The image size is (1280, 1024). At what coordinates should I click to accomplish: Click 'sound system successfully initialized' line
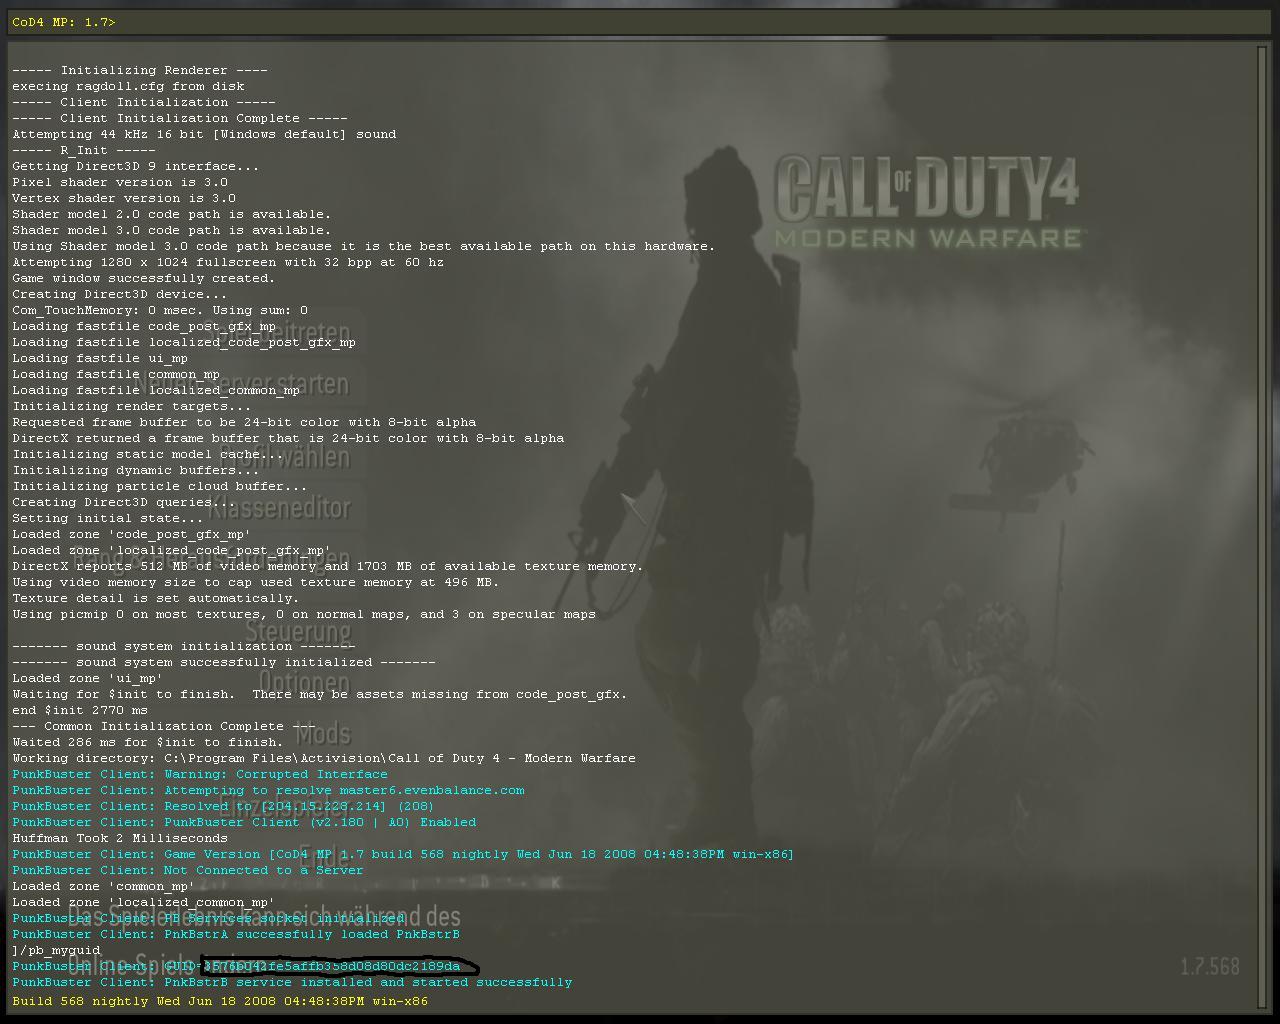click(x=224, y=662)
